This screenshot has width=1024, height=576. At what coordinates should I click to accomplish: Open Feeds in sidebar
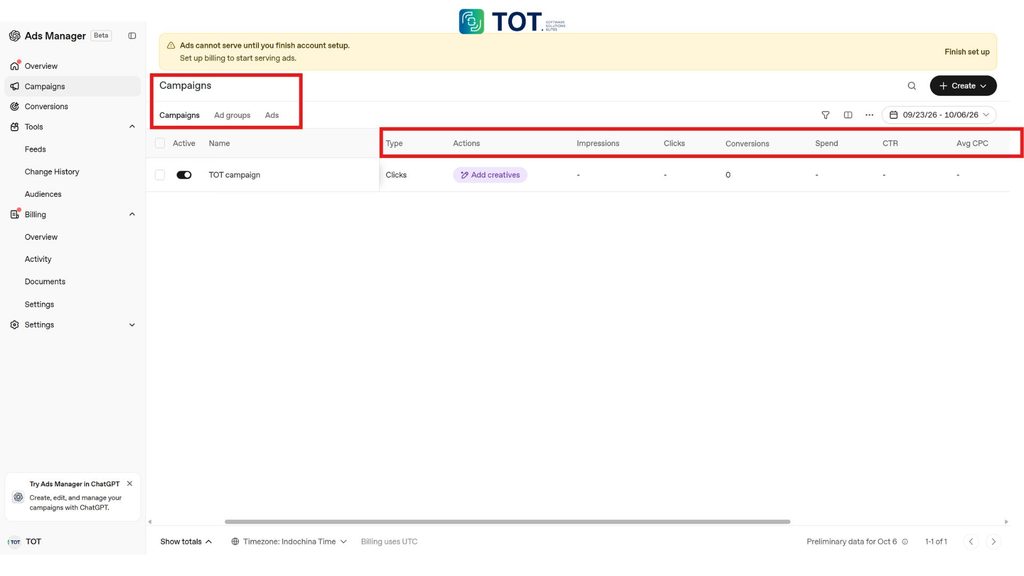coord(35,150)
